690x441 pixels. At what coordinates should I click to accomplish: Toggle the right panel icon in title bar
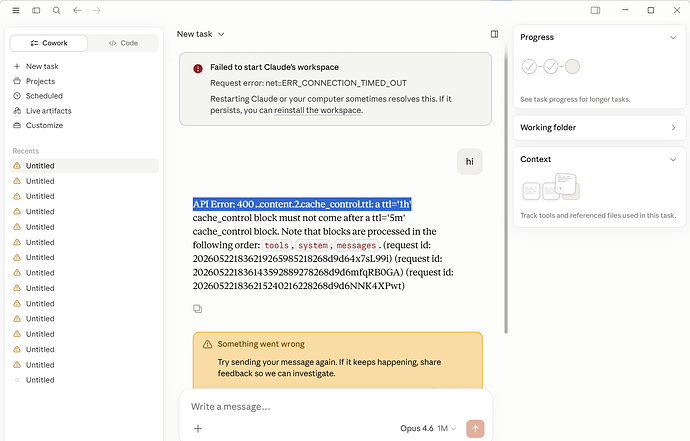[595, 10]
